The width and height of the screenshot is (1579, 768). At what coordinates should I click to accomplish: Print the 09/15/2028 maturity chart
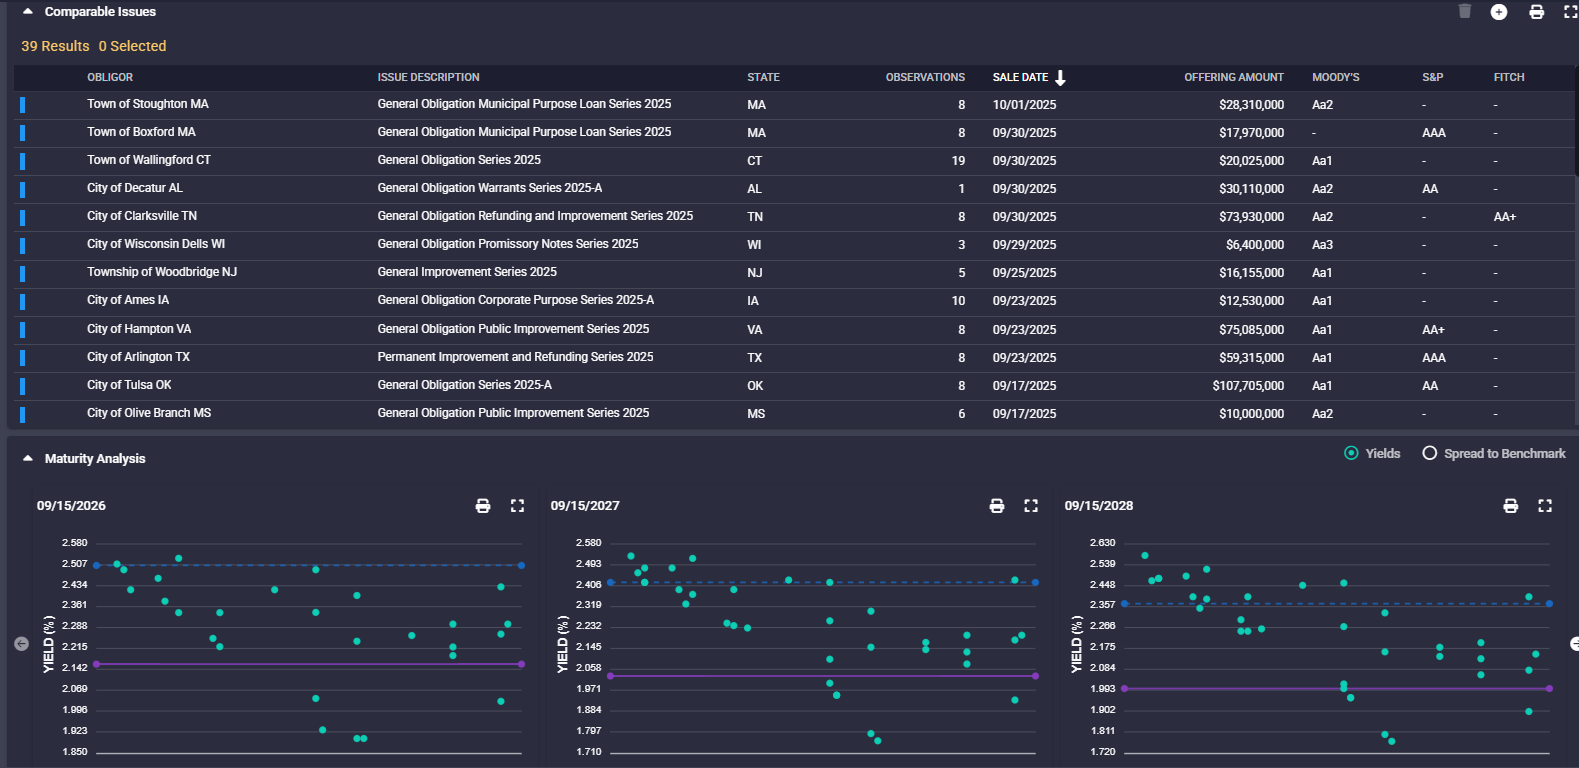tap(1511, 506)
